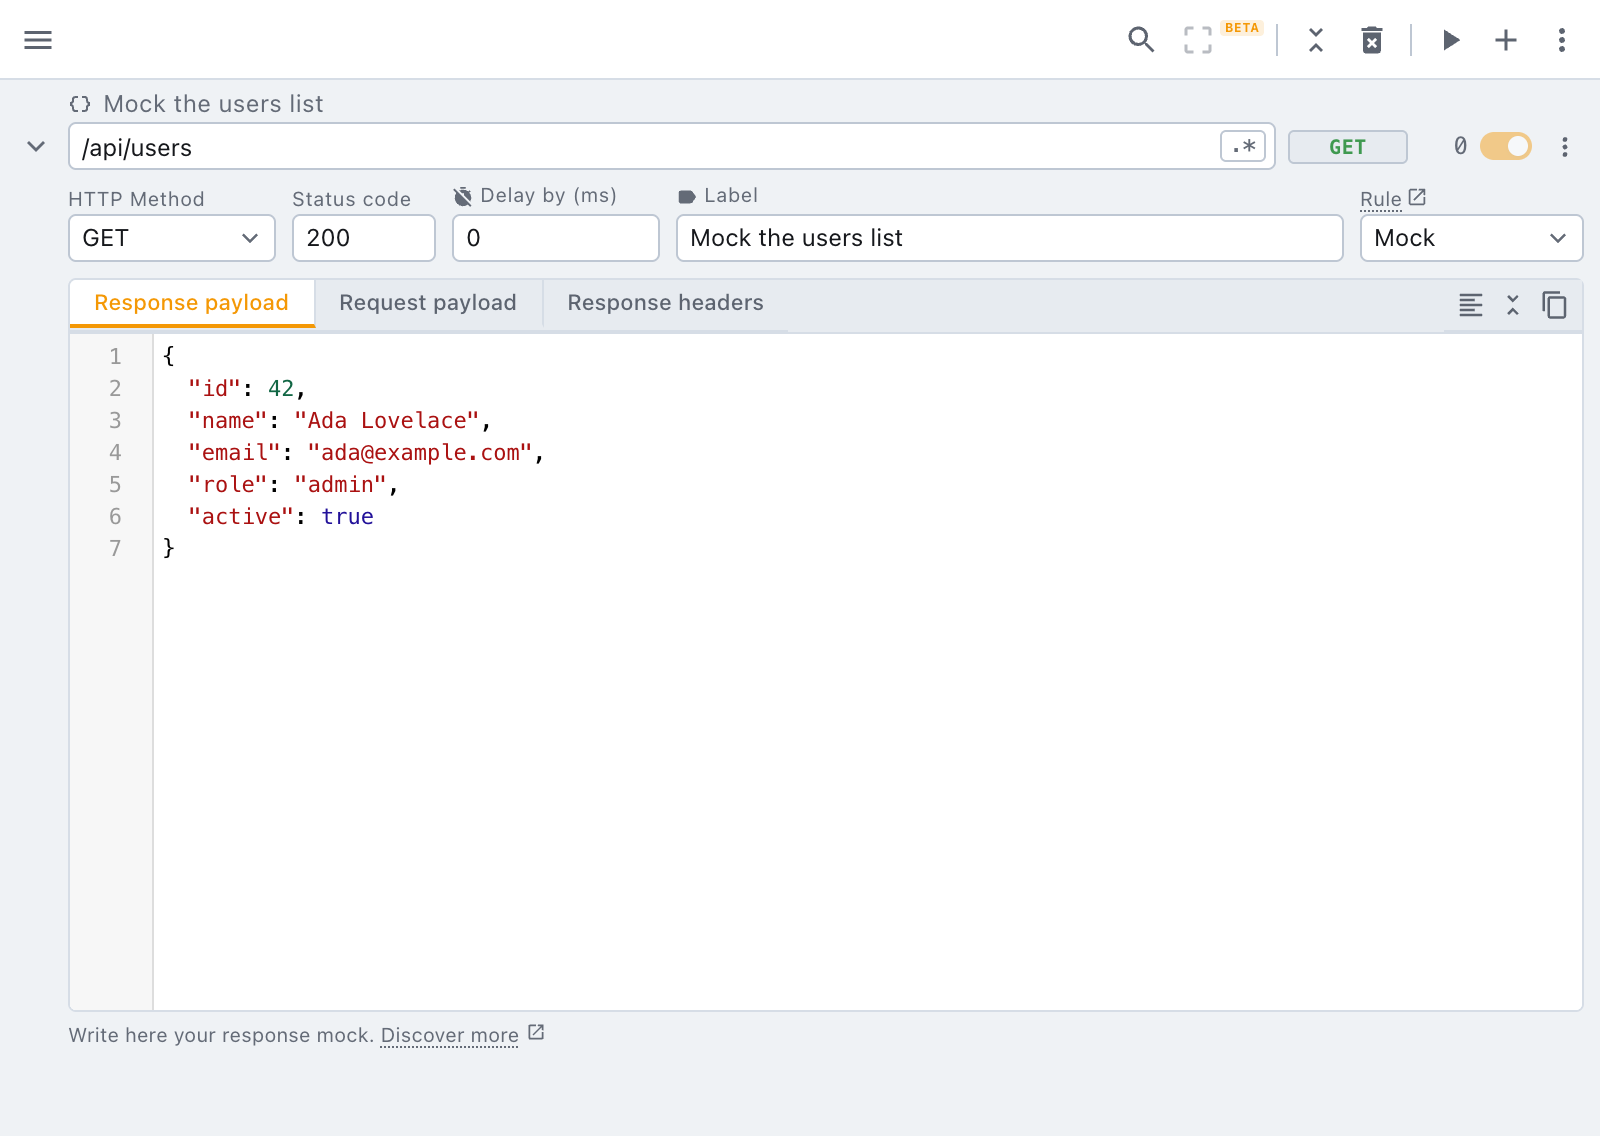Click the "email": "ada@example.com" line
1600x1136 pixels.
point(366,452)
